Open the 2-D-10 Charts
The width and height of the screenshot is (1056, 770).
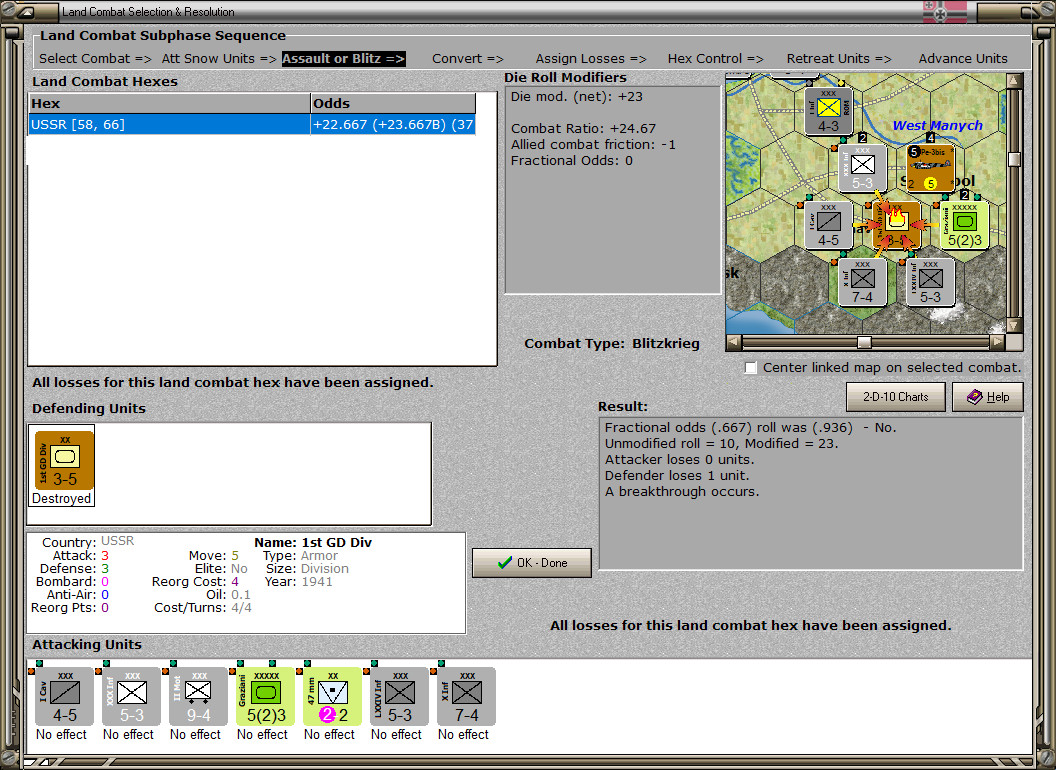(x=896, y=397)
